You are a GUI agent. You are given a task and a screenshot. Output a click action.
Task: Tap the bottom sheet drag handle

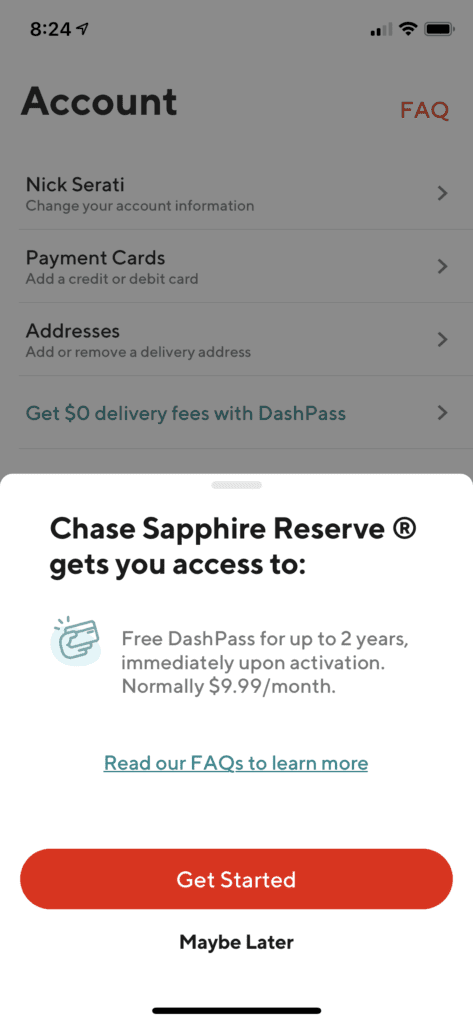[x=236, y=485]
